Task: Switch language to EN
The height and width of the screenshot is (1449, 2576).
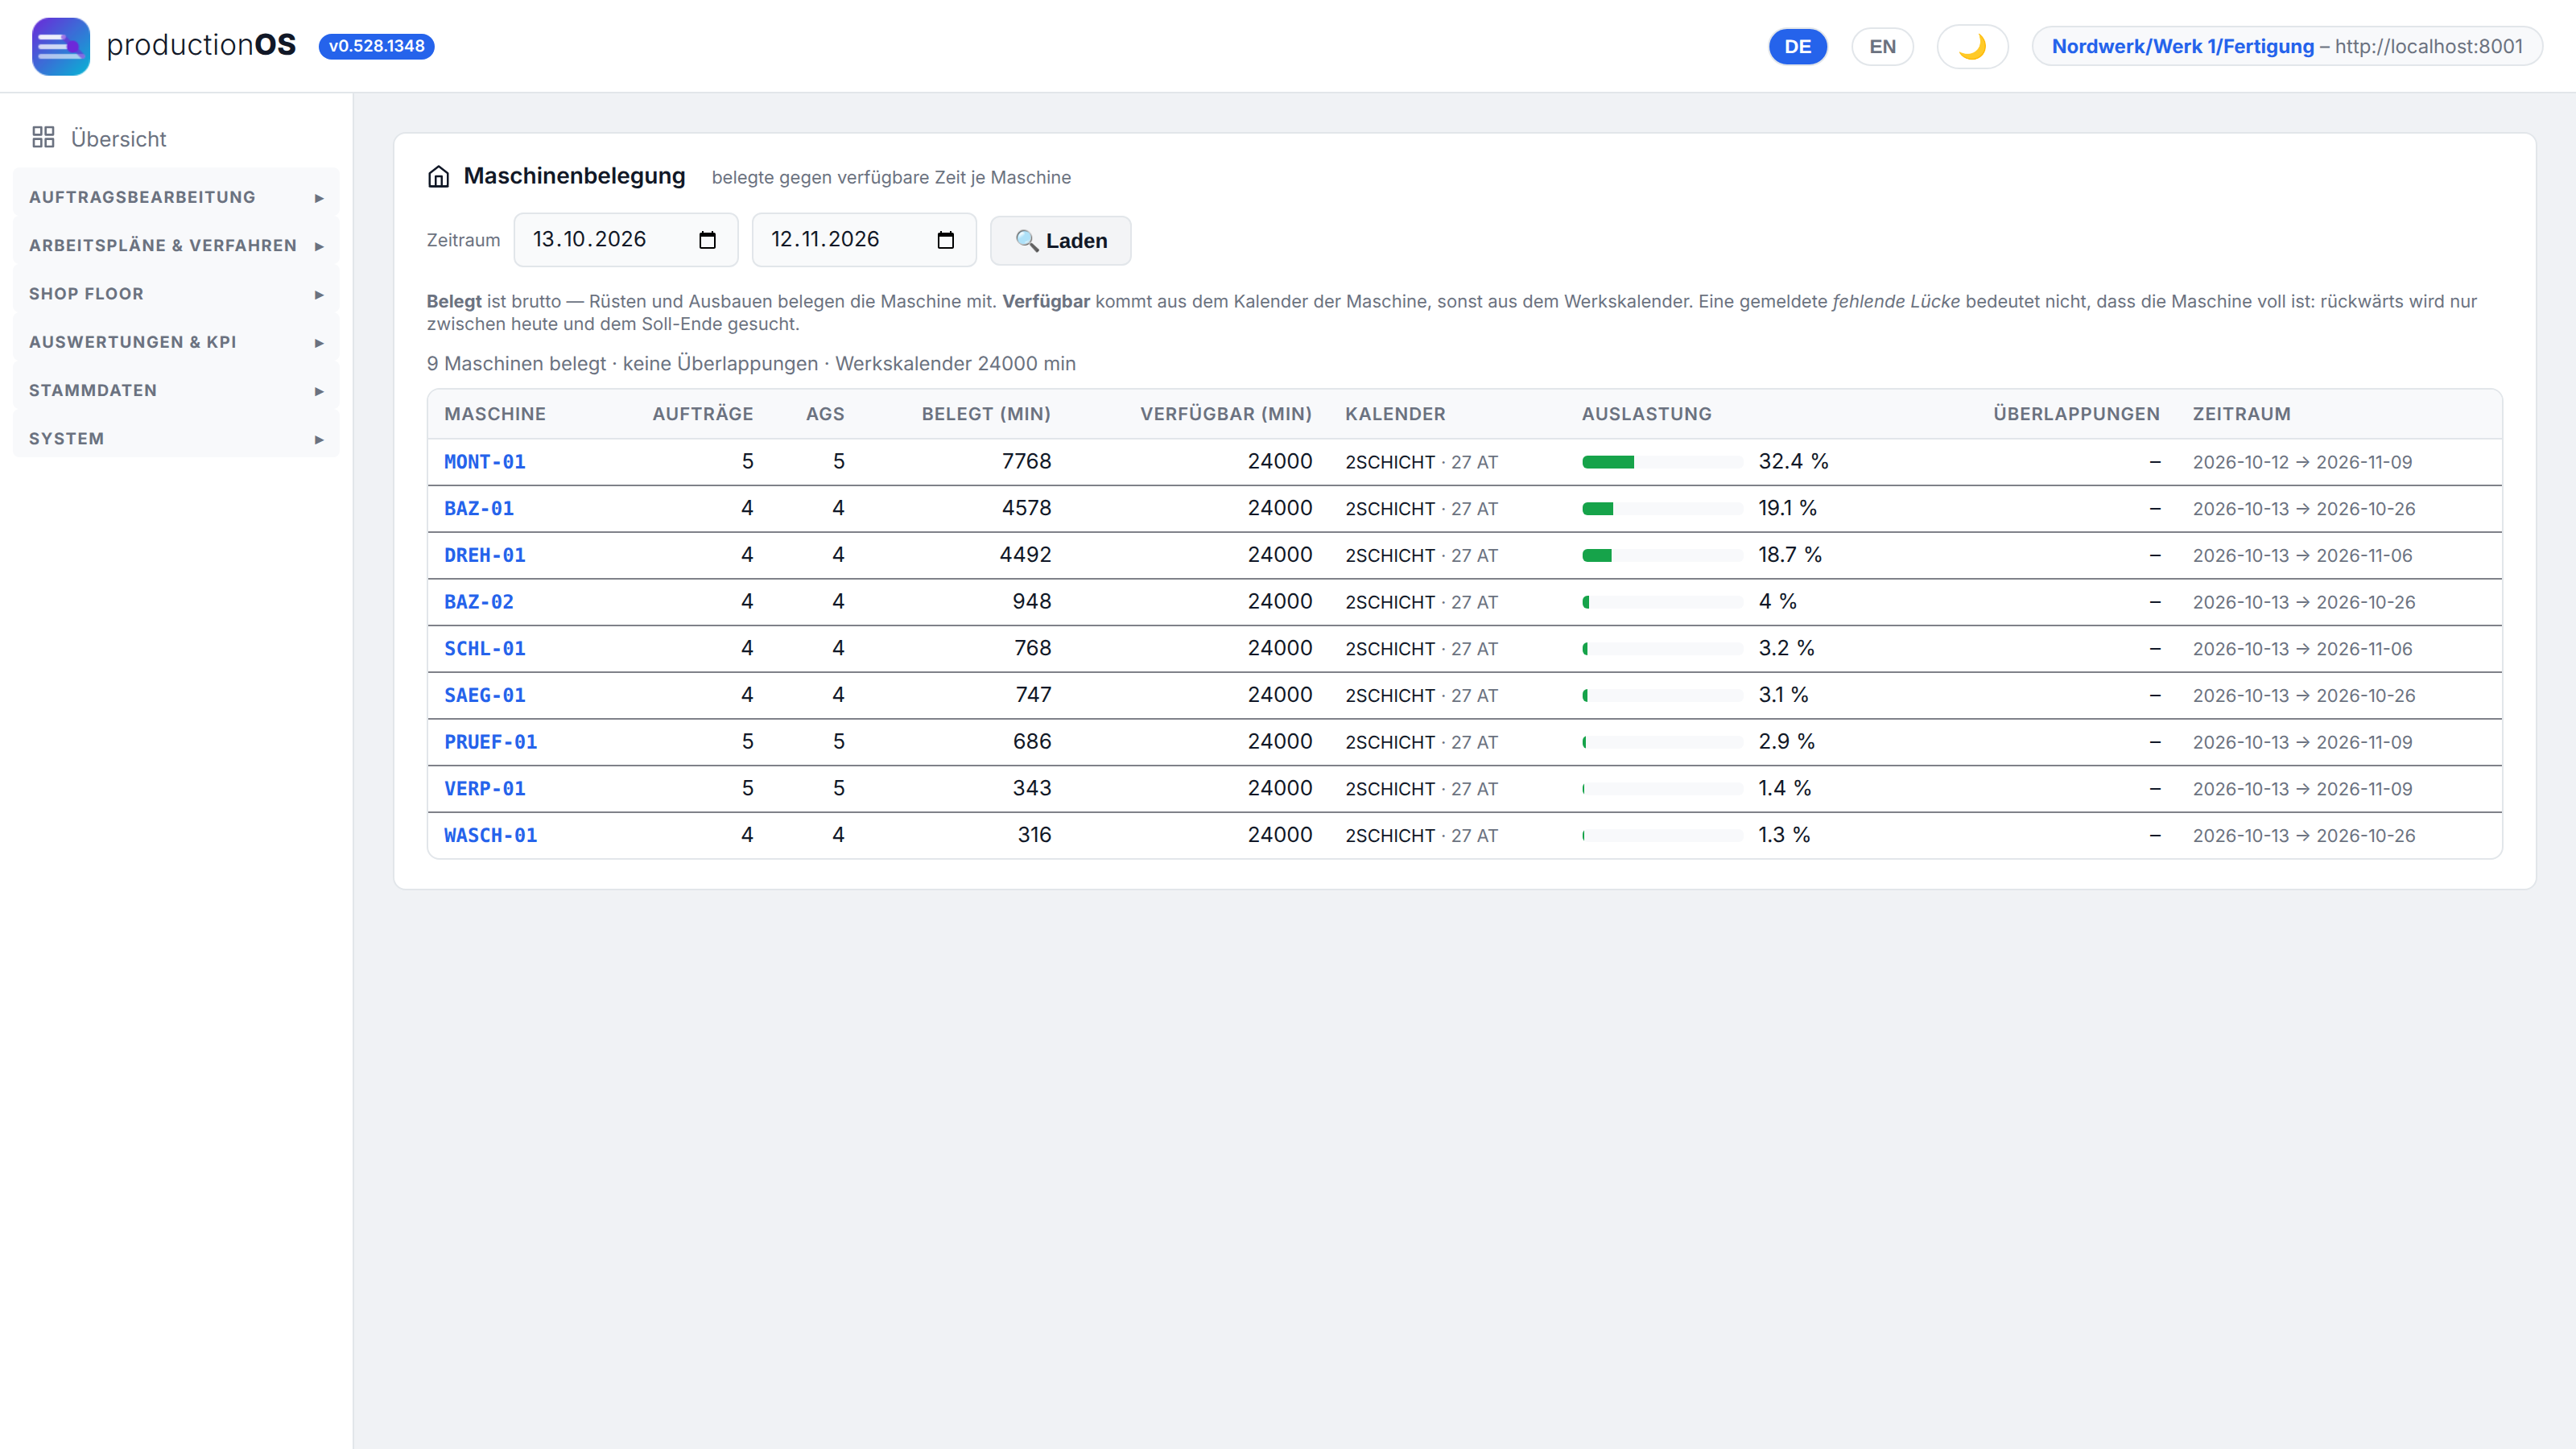Action: (1882, 46)
